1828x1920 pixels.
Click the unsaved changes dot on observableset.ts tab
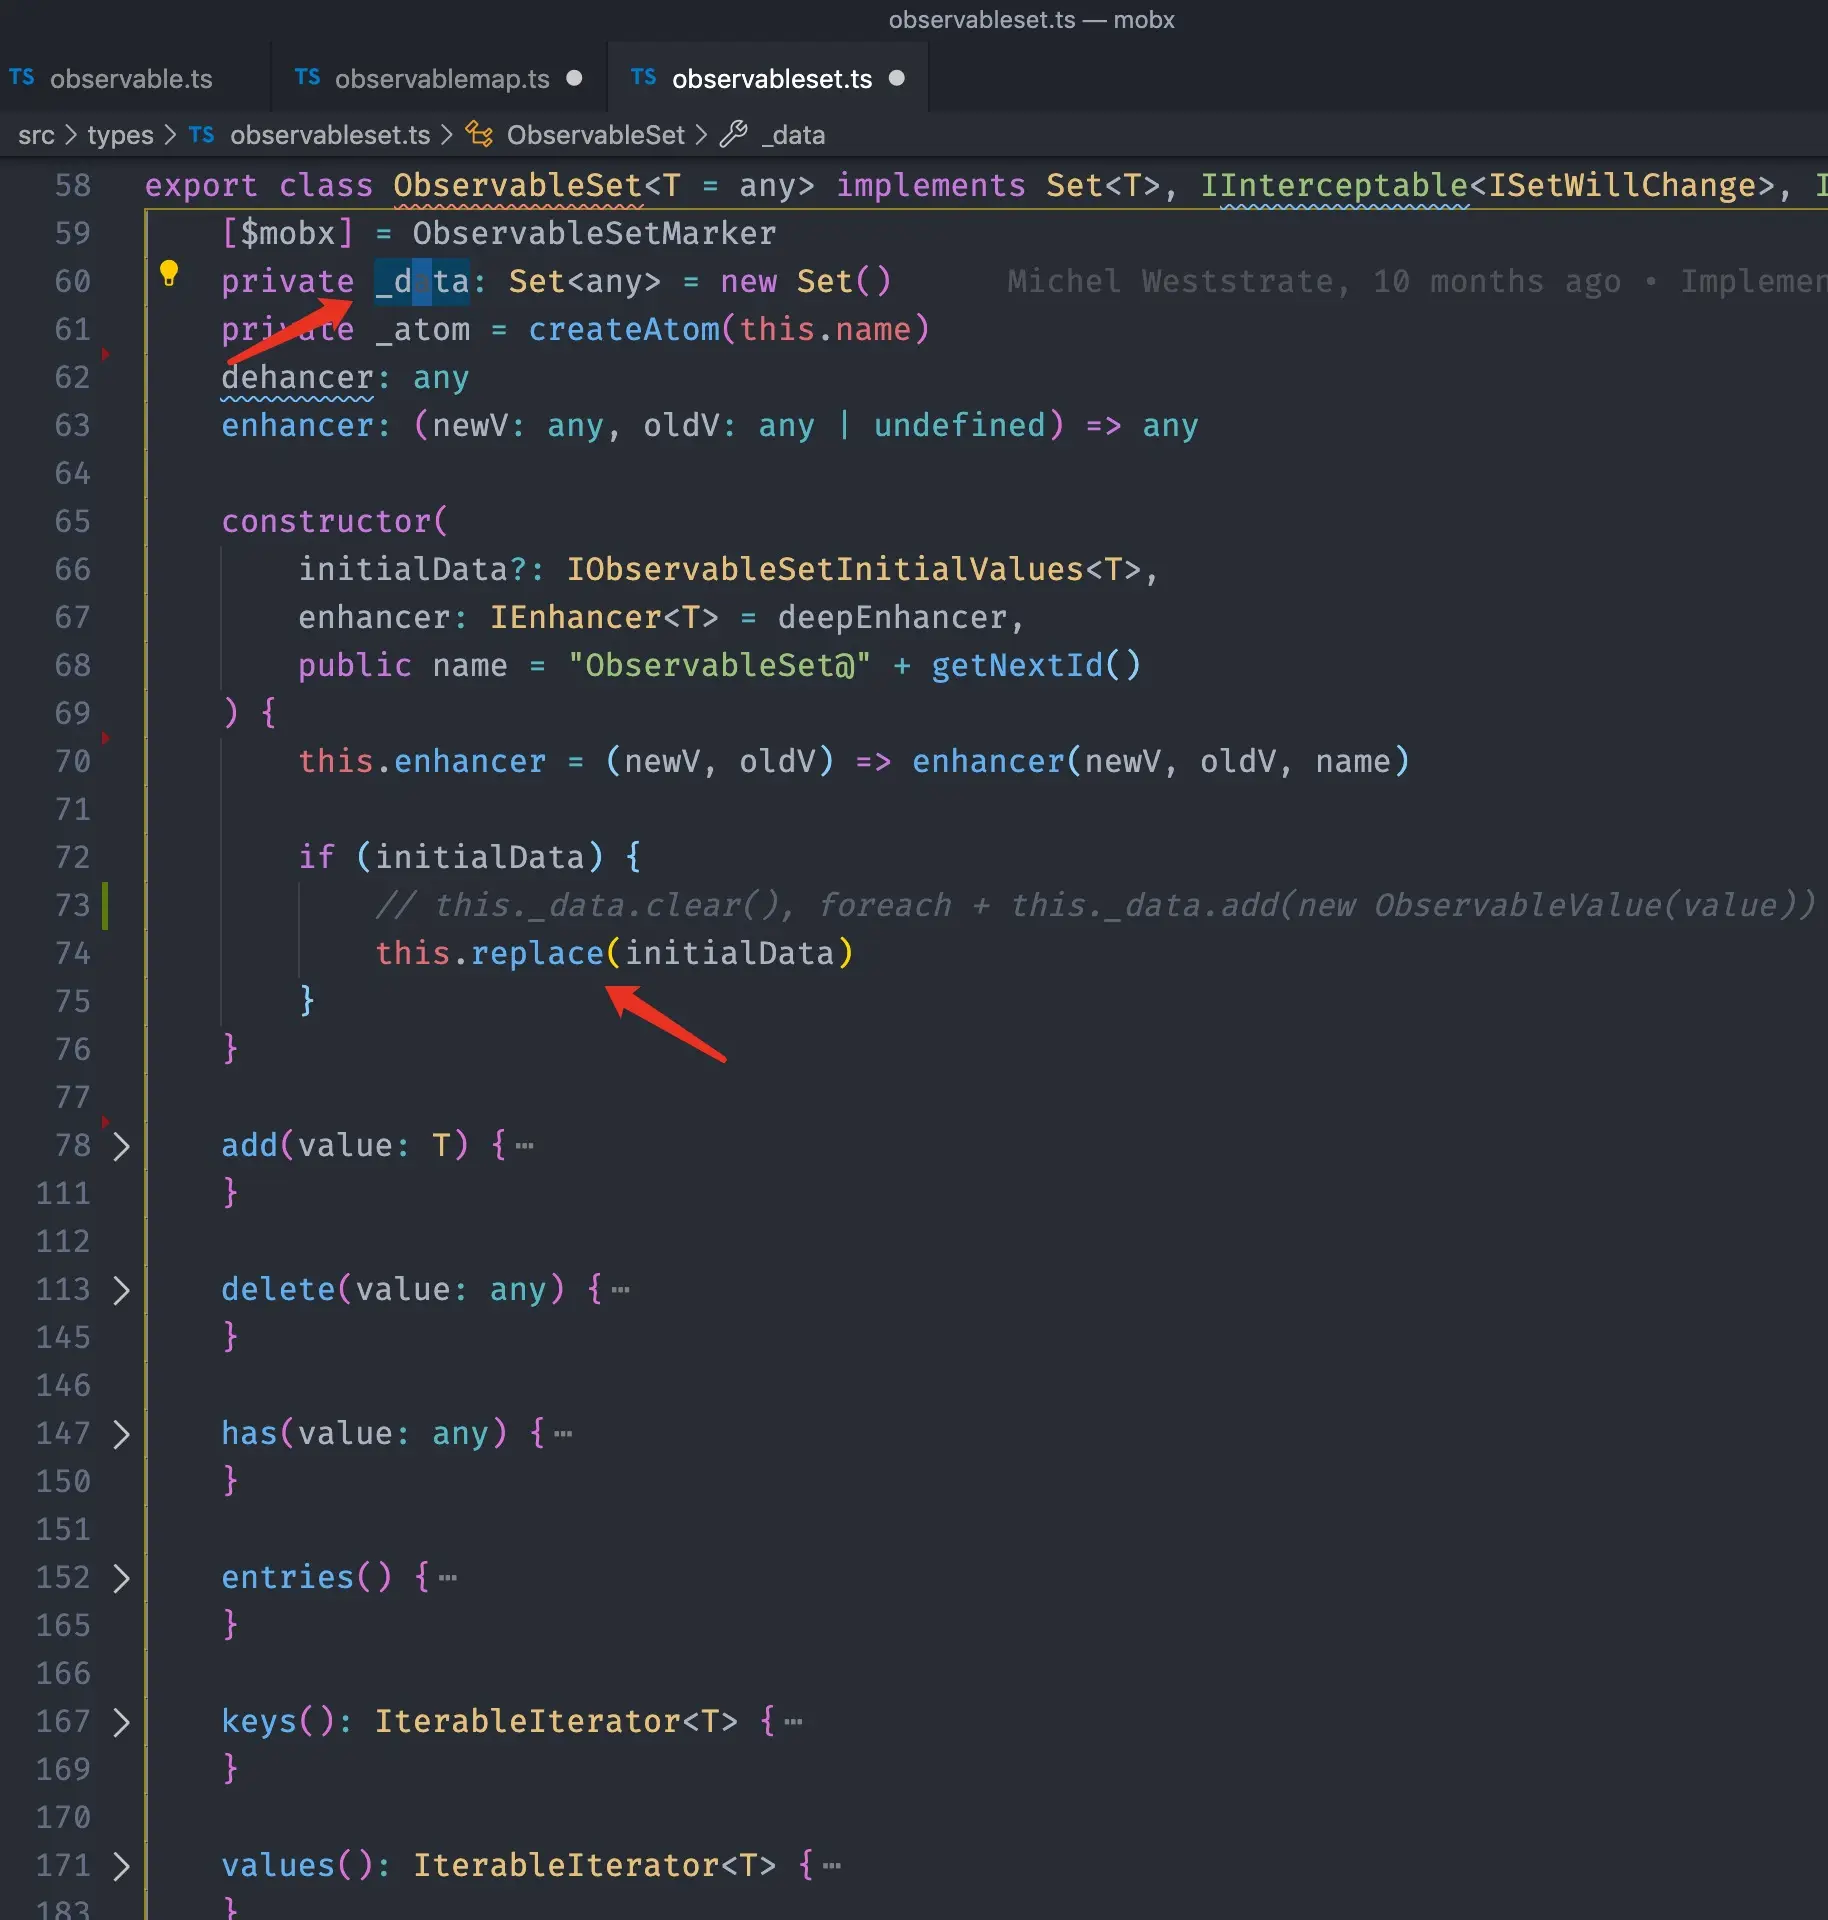pos(897,78)
